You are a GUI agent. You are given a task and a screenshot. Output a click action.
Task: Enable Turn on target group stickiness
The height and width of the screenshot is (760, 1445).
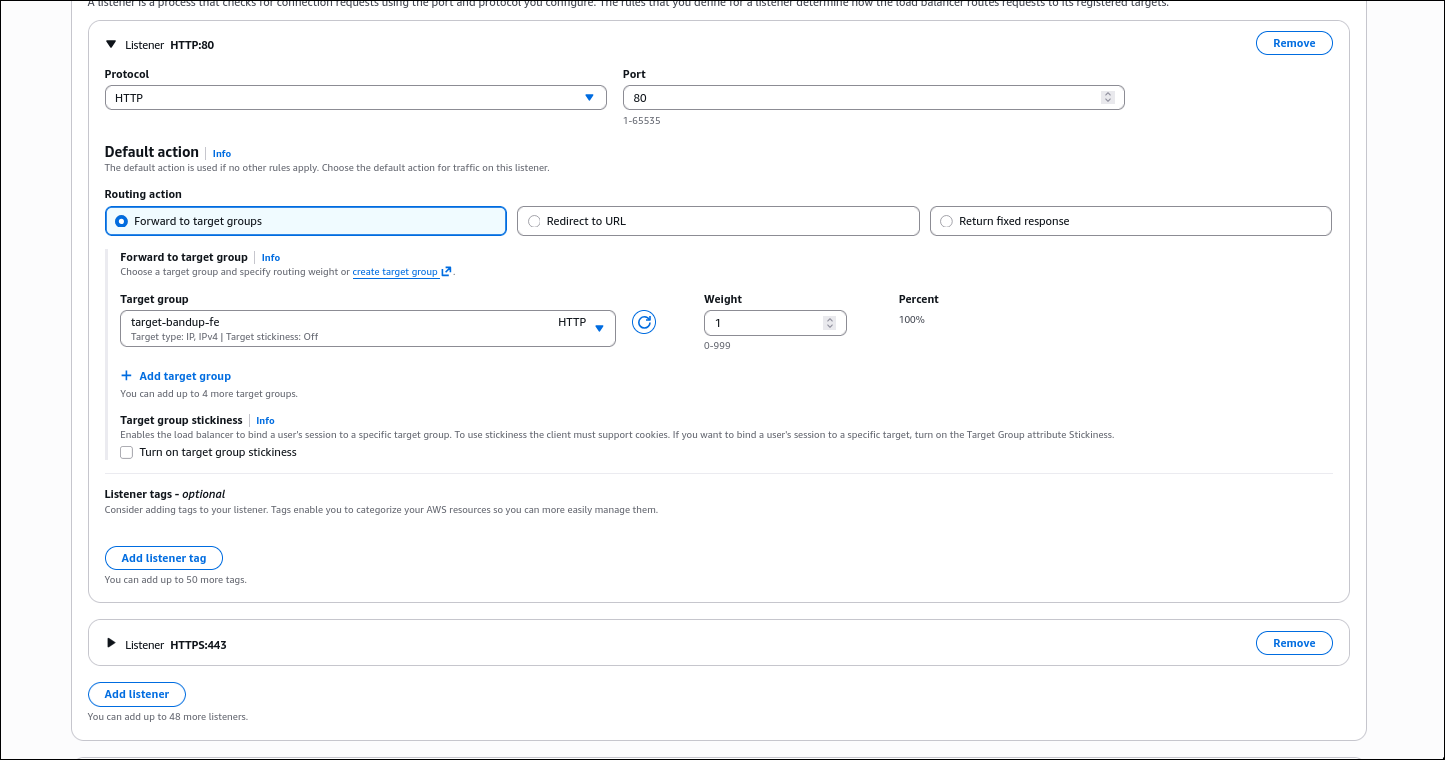(x=126, y=452)
